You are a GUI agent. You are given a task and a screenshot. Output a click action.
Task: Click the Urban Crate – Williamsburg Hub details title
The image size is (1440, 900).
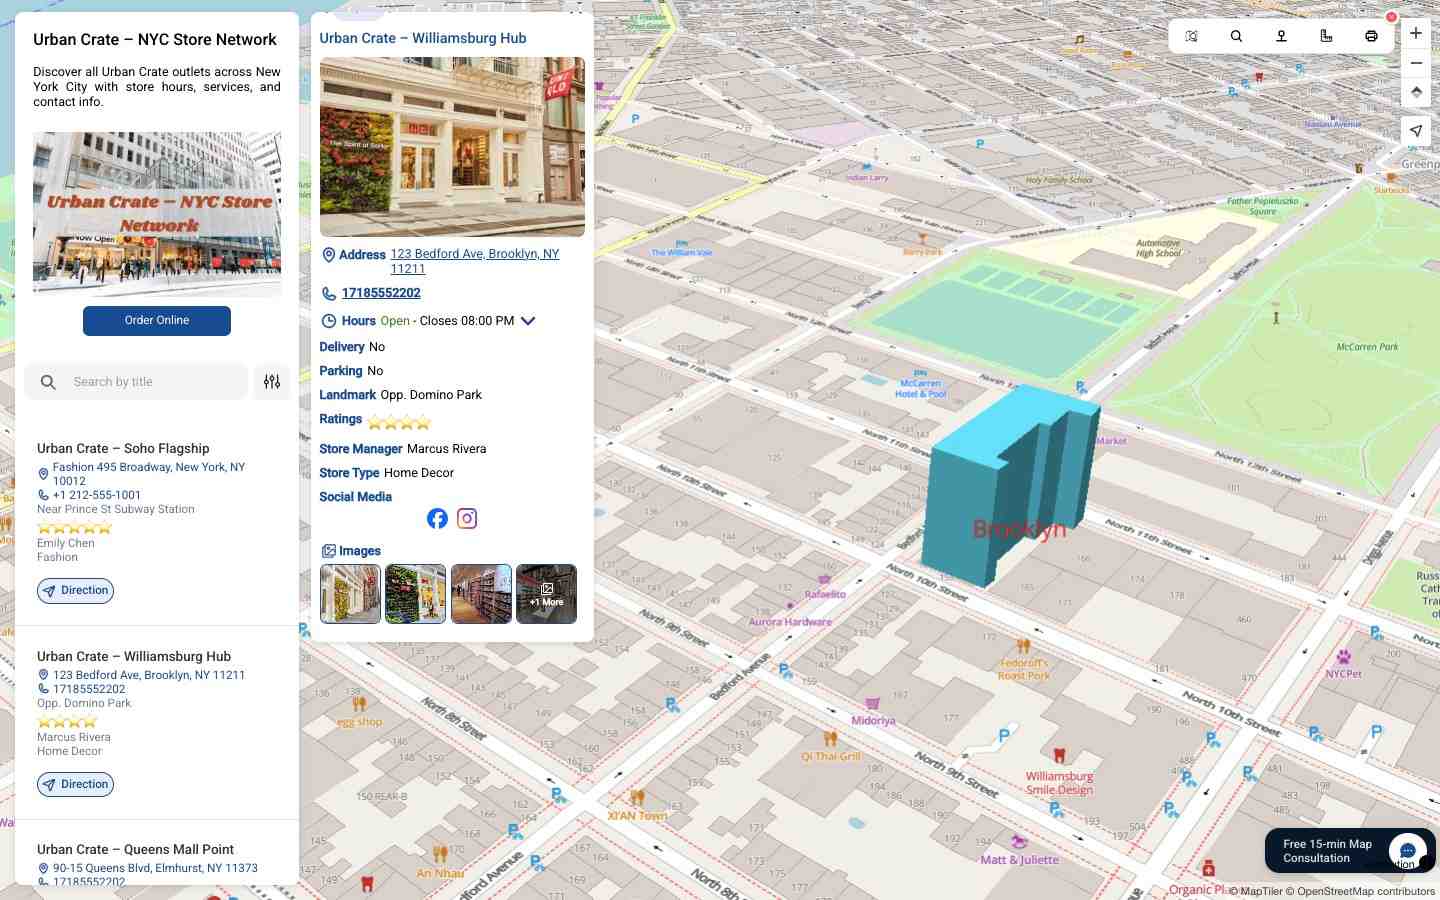click(423, 38)
